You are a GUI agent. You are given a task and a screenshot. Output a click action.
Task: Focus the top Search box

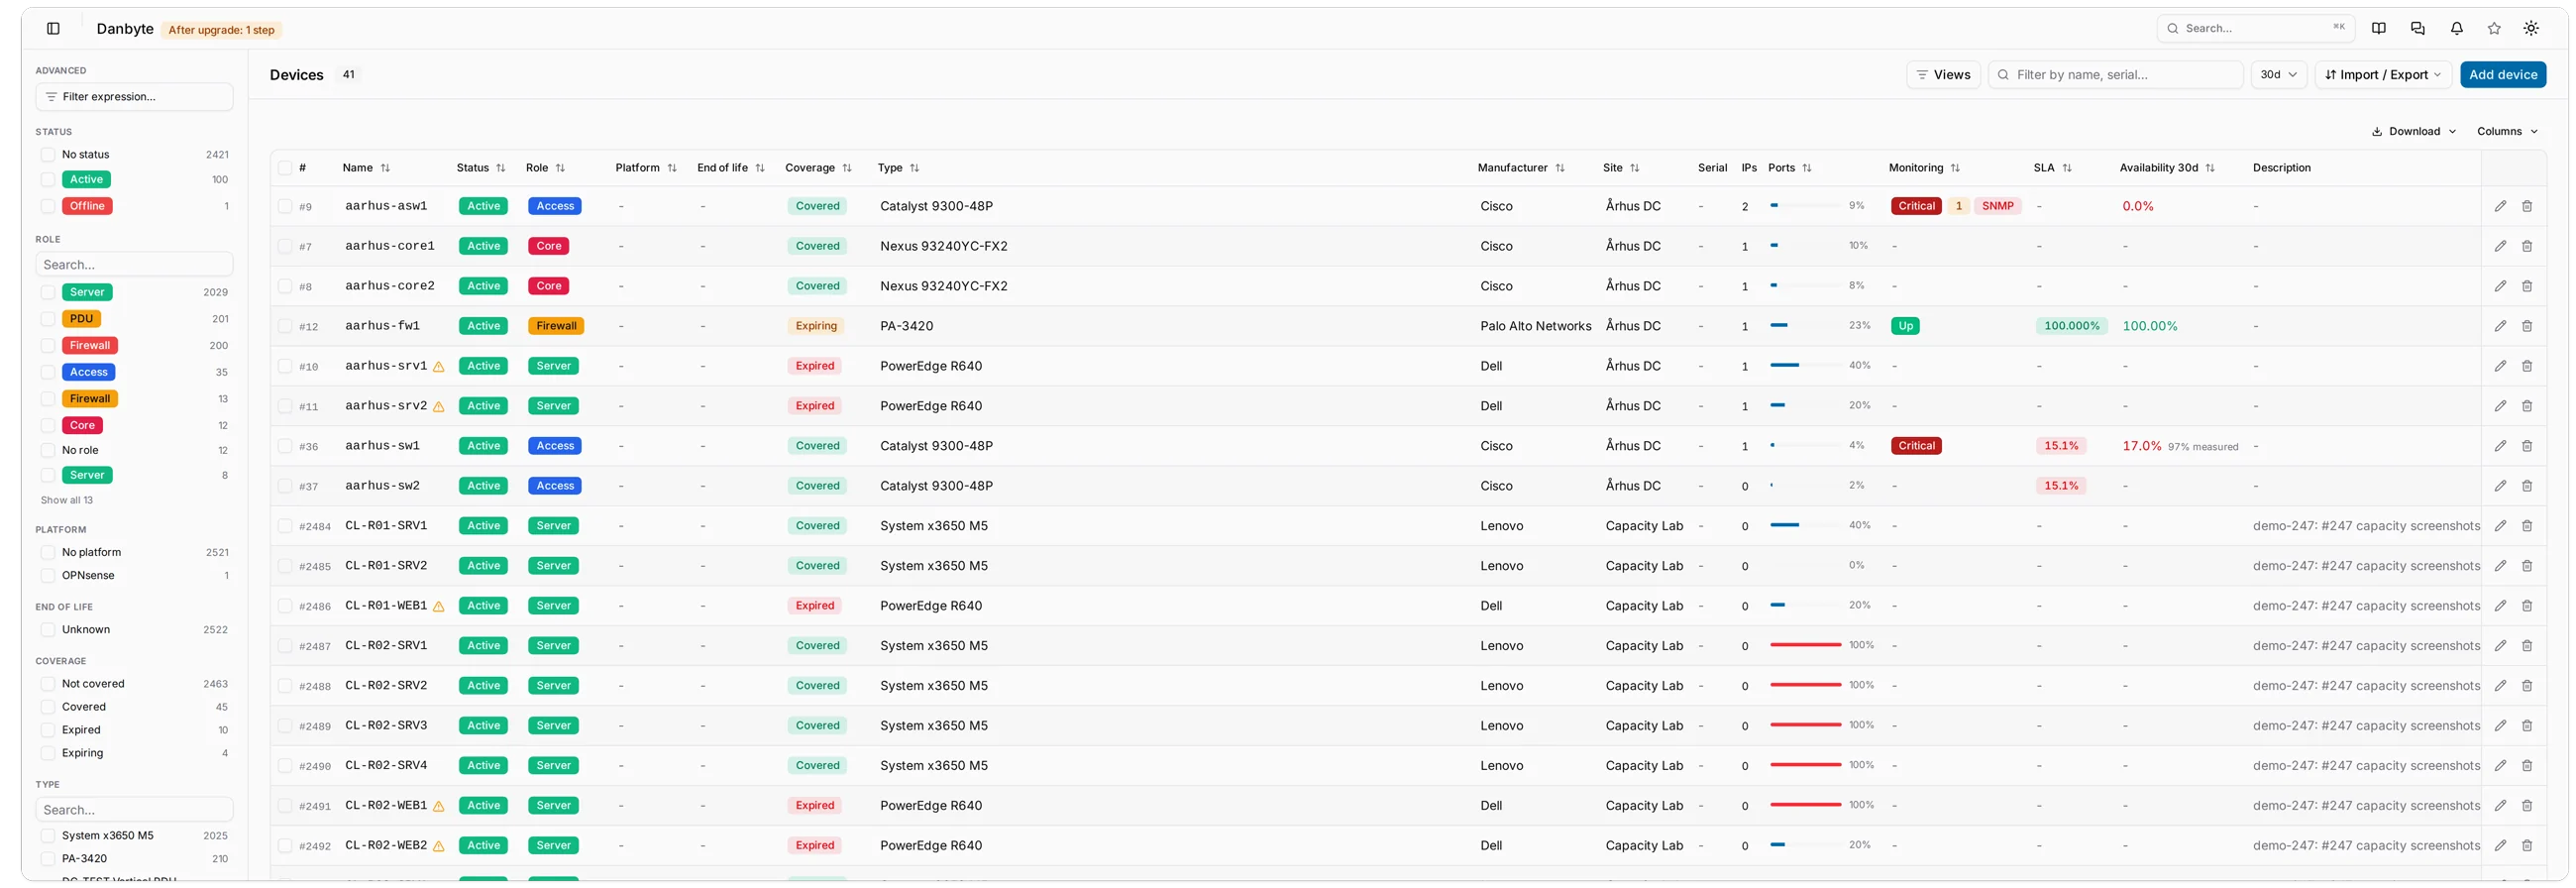(x=2255, y=28)
